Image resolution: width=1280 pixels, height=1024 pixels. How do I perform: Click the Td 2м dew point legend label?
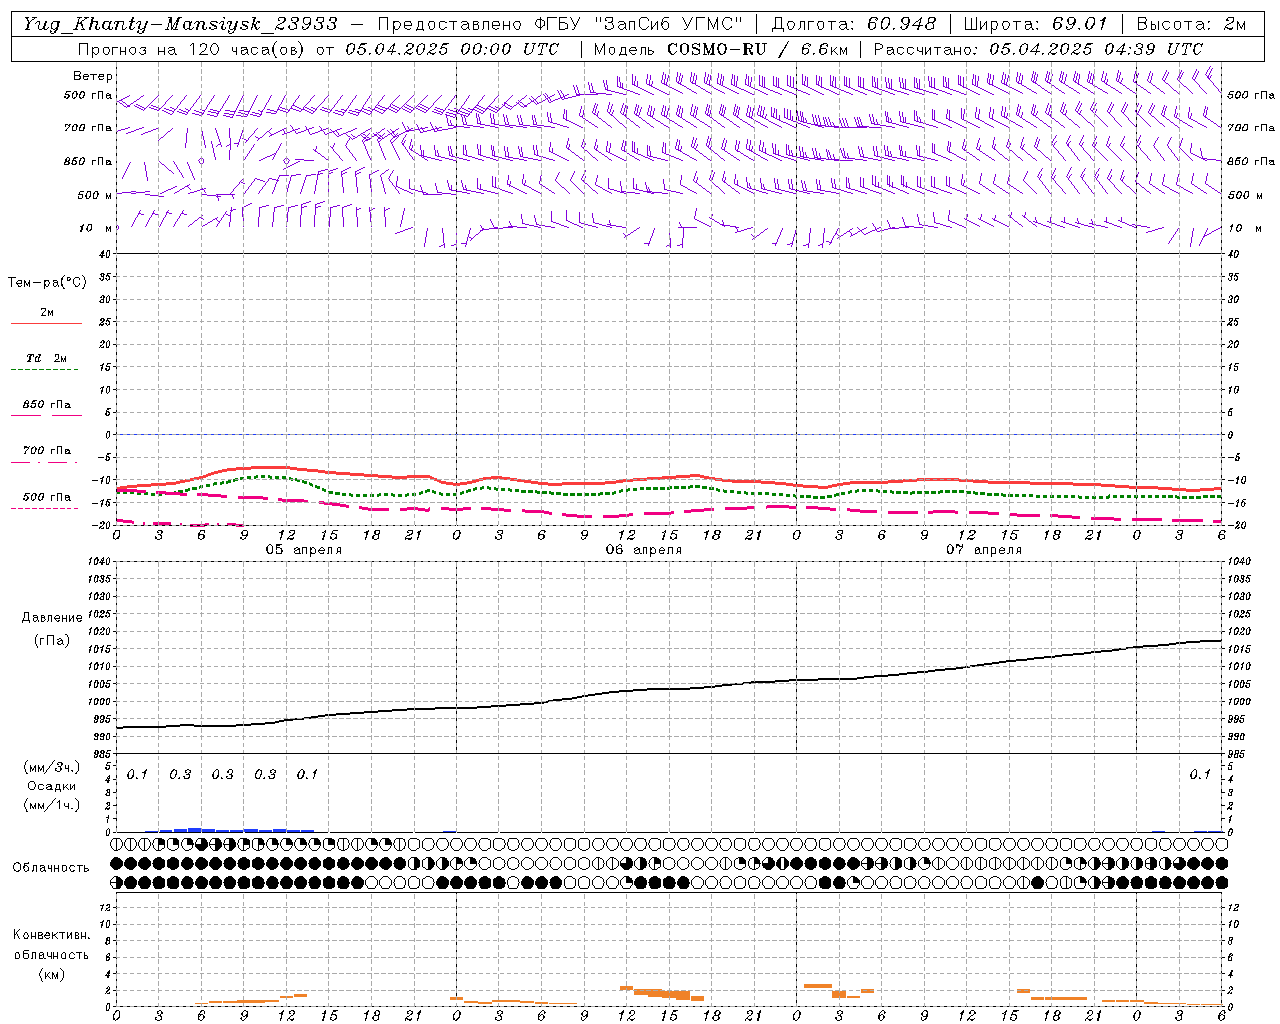(x=47, y=358)
